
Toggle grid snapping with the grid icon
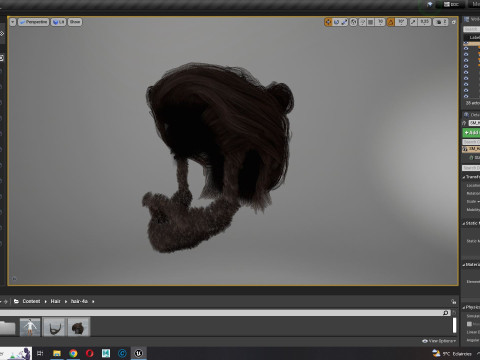(x=370, y=22)
